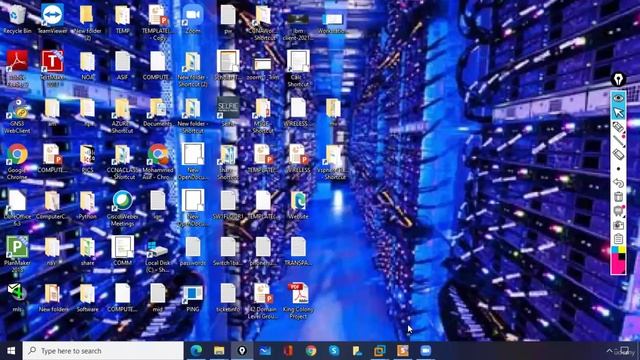Image resolution: width=640 pixels, height=360 pixels.
Task: Clear the screen with the trash can icon
Action: pyautogui.click(x=618, y=197)
